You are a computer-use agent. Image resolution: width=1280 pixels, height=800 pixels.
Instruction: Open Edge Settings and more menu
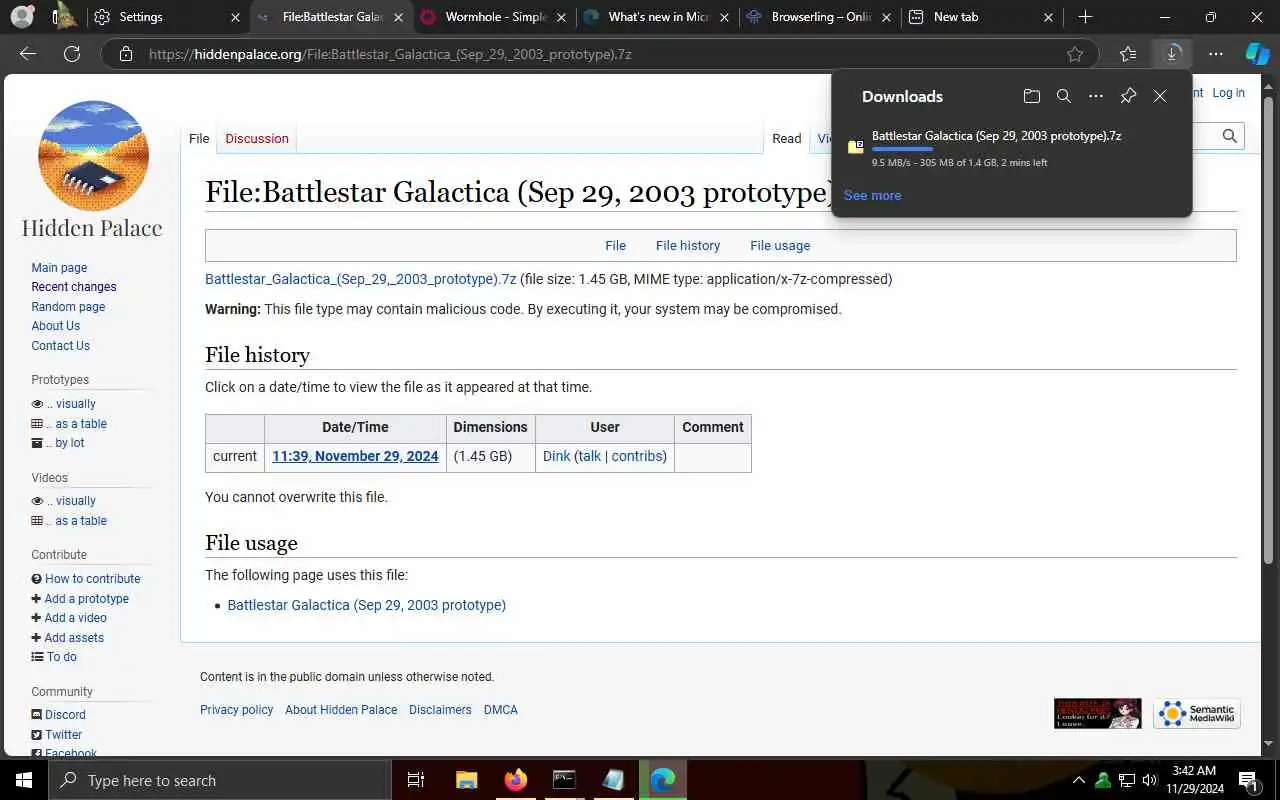1216,54
